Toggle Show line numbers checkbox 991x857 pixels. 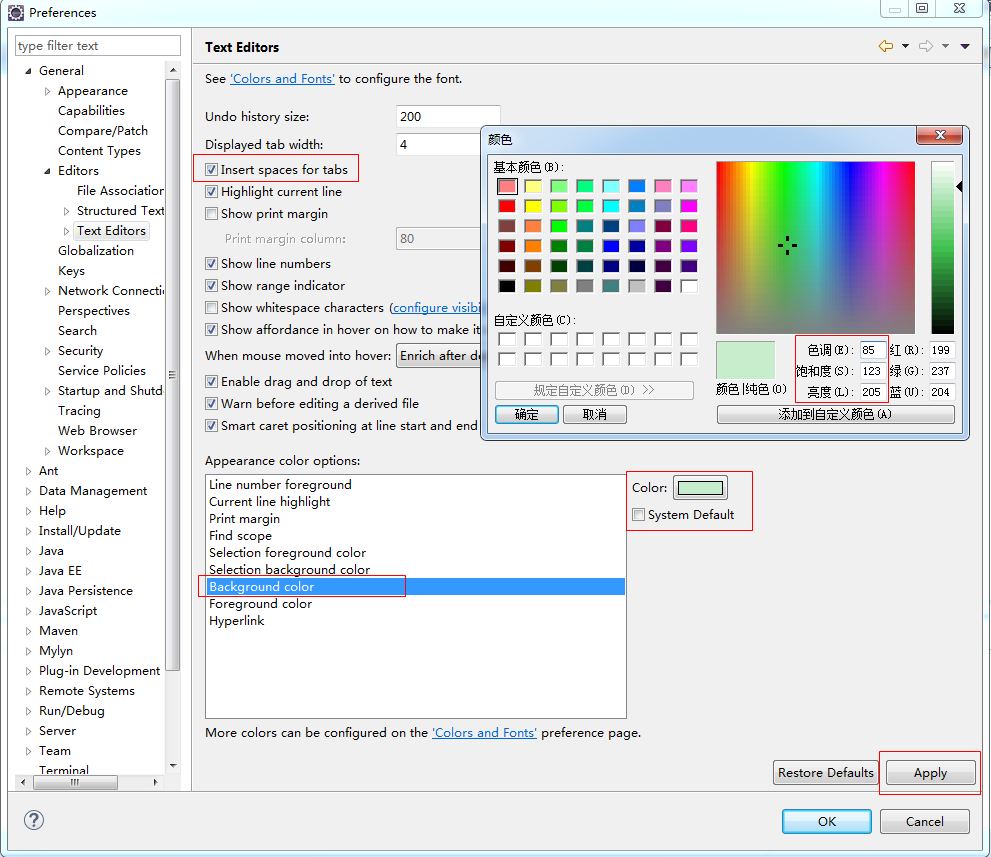[x=212, y=264]
